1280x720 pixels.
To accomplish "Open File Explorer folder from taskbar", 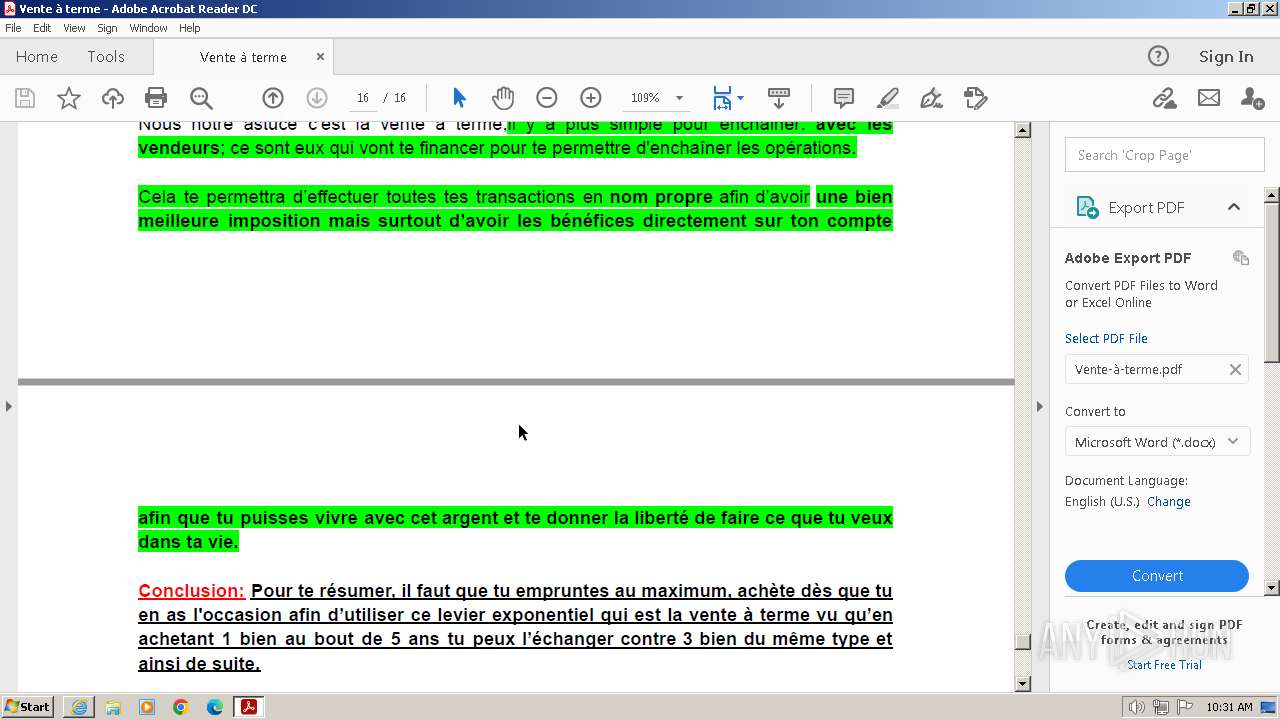I will [113, 707].
